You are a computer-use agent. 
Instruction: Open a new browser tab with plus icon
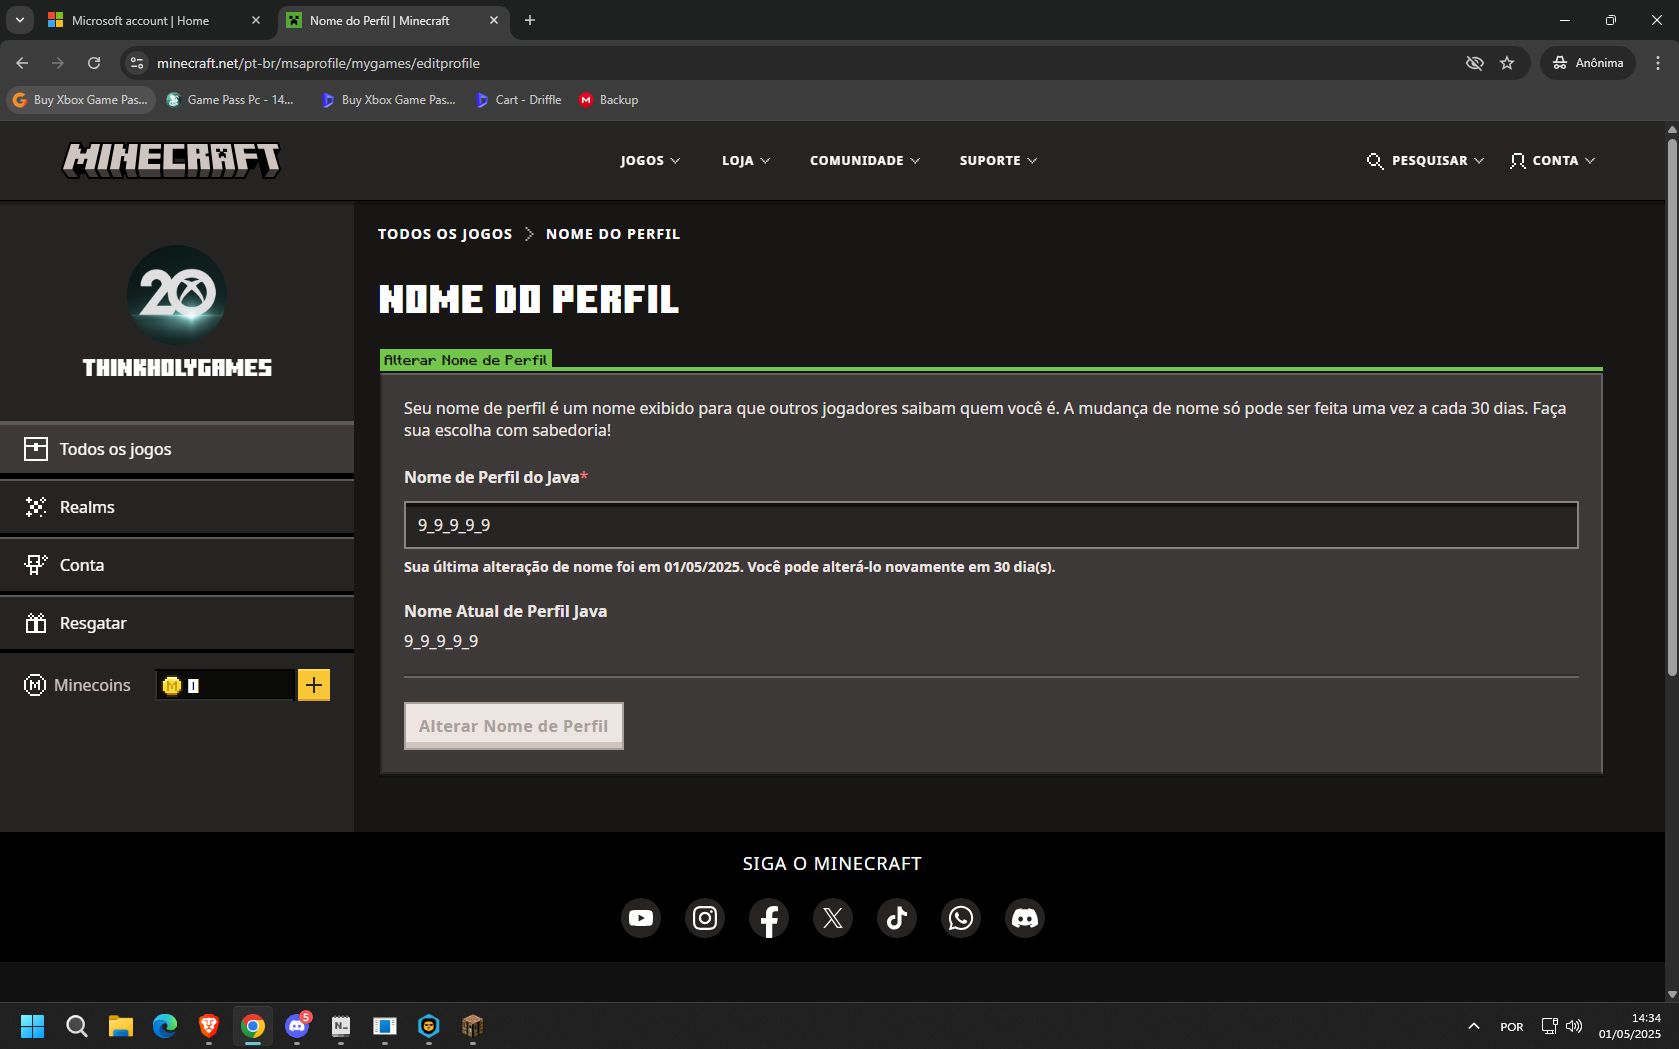click(x=530, y=20)
